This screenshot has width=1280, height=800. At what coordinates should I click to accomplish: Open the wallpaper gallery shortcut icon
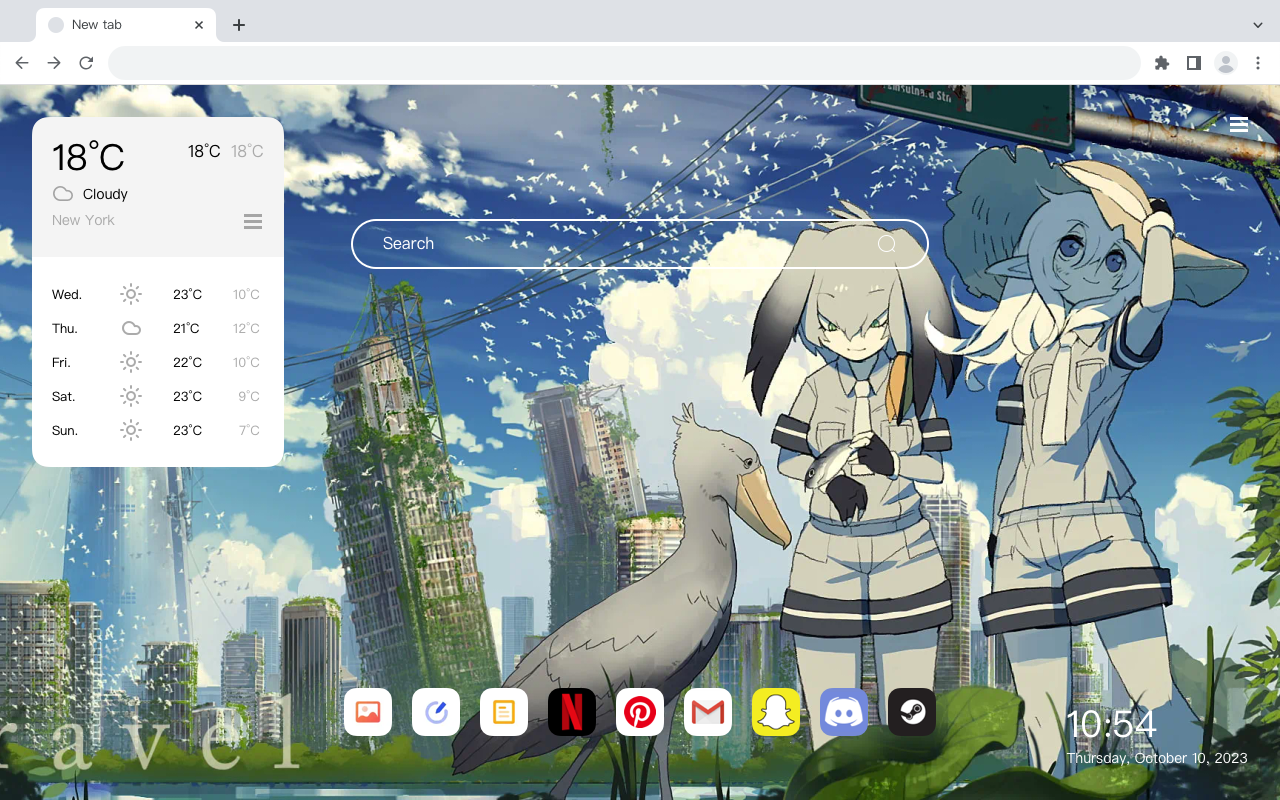tap(368, 712)
